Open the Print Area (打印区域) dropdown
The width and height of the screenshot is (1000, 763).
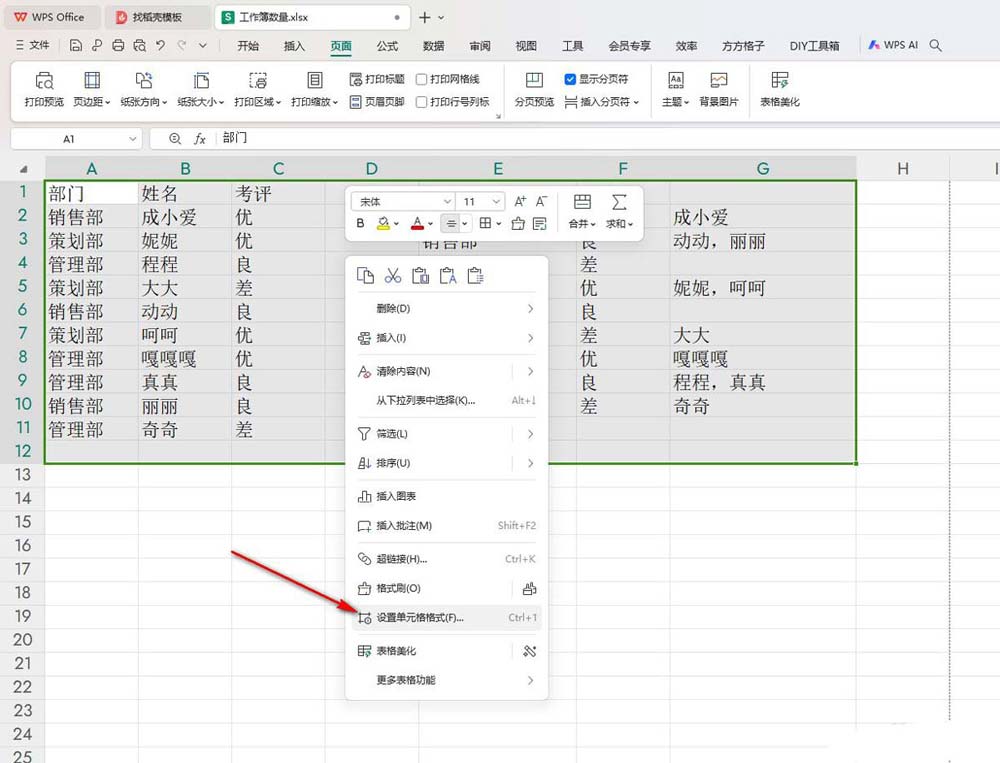click(258, 89)
